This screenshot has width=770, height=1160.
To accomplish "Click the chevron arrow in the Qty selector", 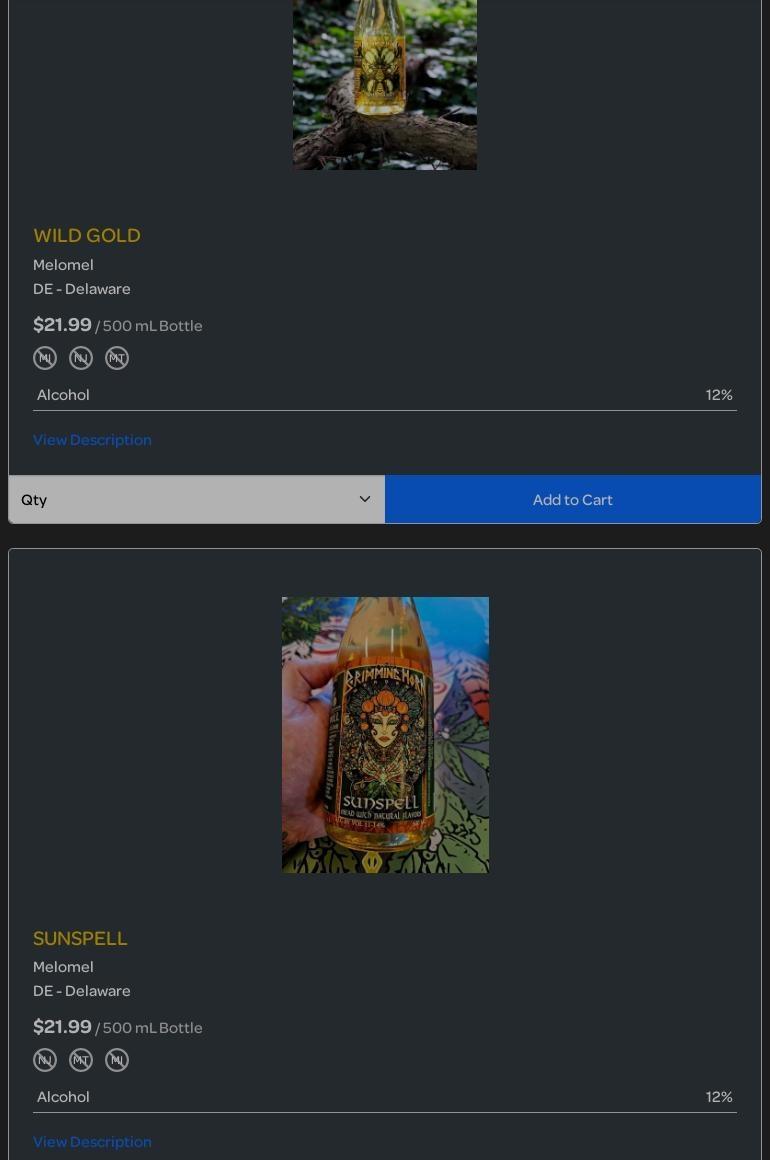I will [365, 499].
